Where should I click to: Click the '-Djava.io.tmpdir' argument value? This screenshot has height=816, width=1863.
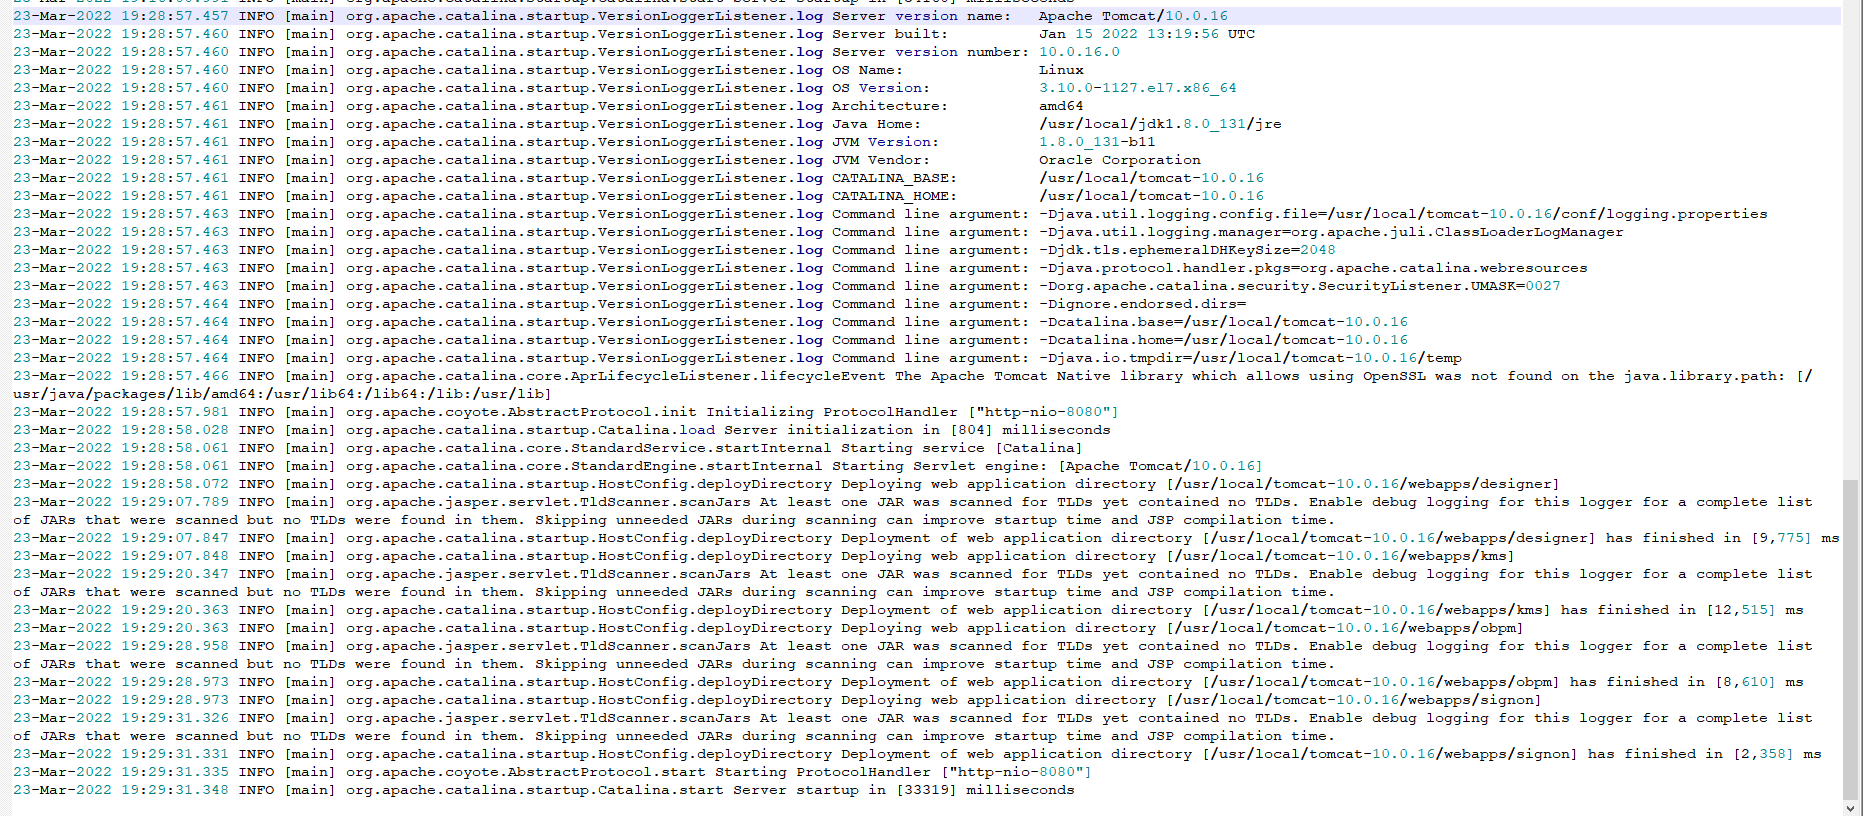click(x=1250, y=358)
